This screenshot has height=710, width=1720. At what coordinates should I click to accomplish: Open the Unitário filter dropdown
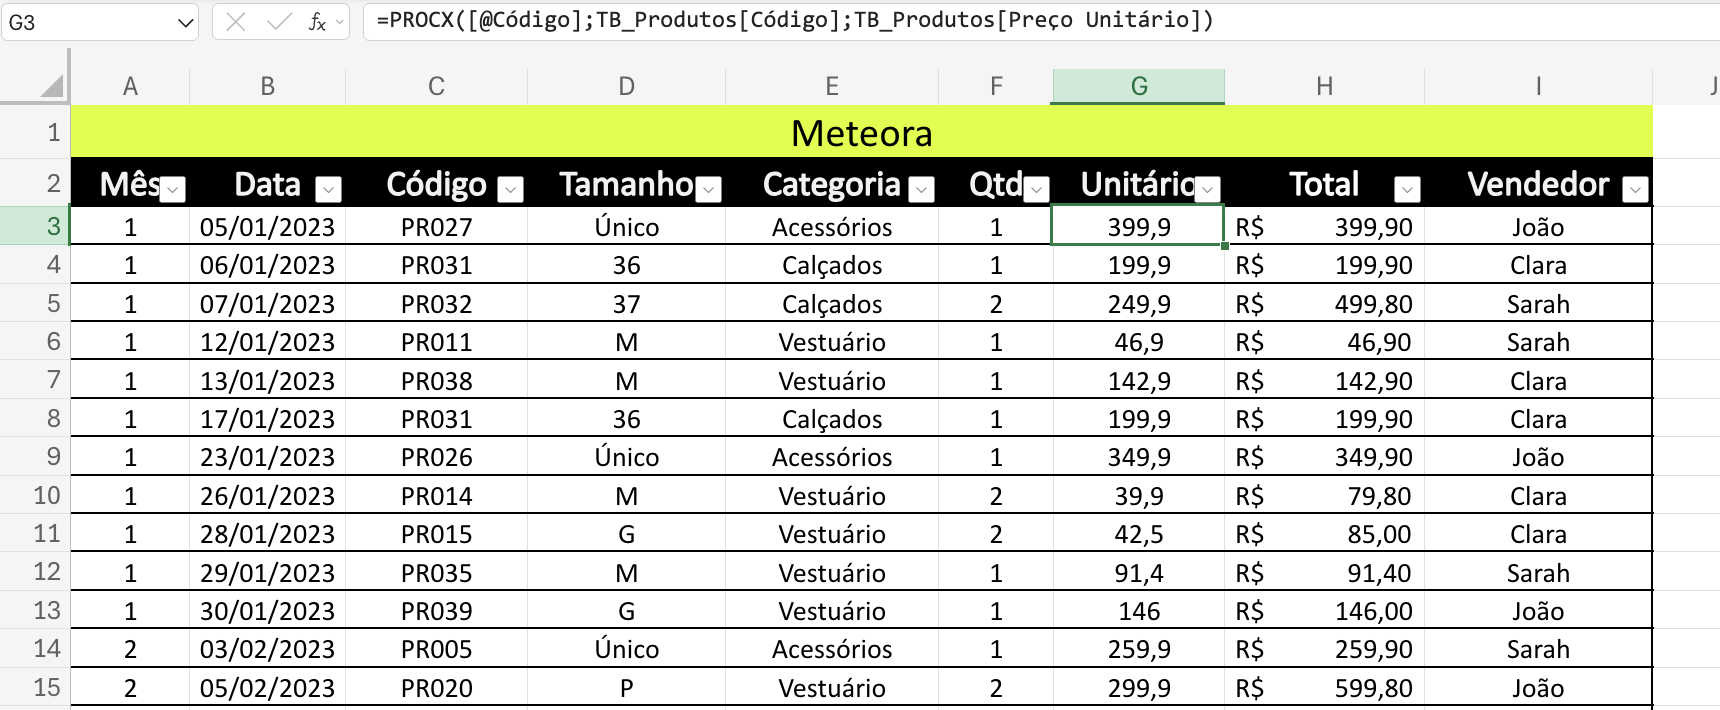1207,189
